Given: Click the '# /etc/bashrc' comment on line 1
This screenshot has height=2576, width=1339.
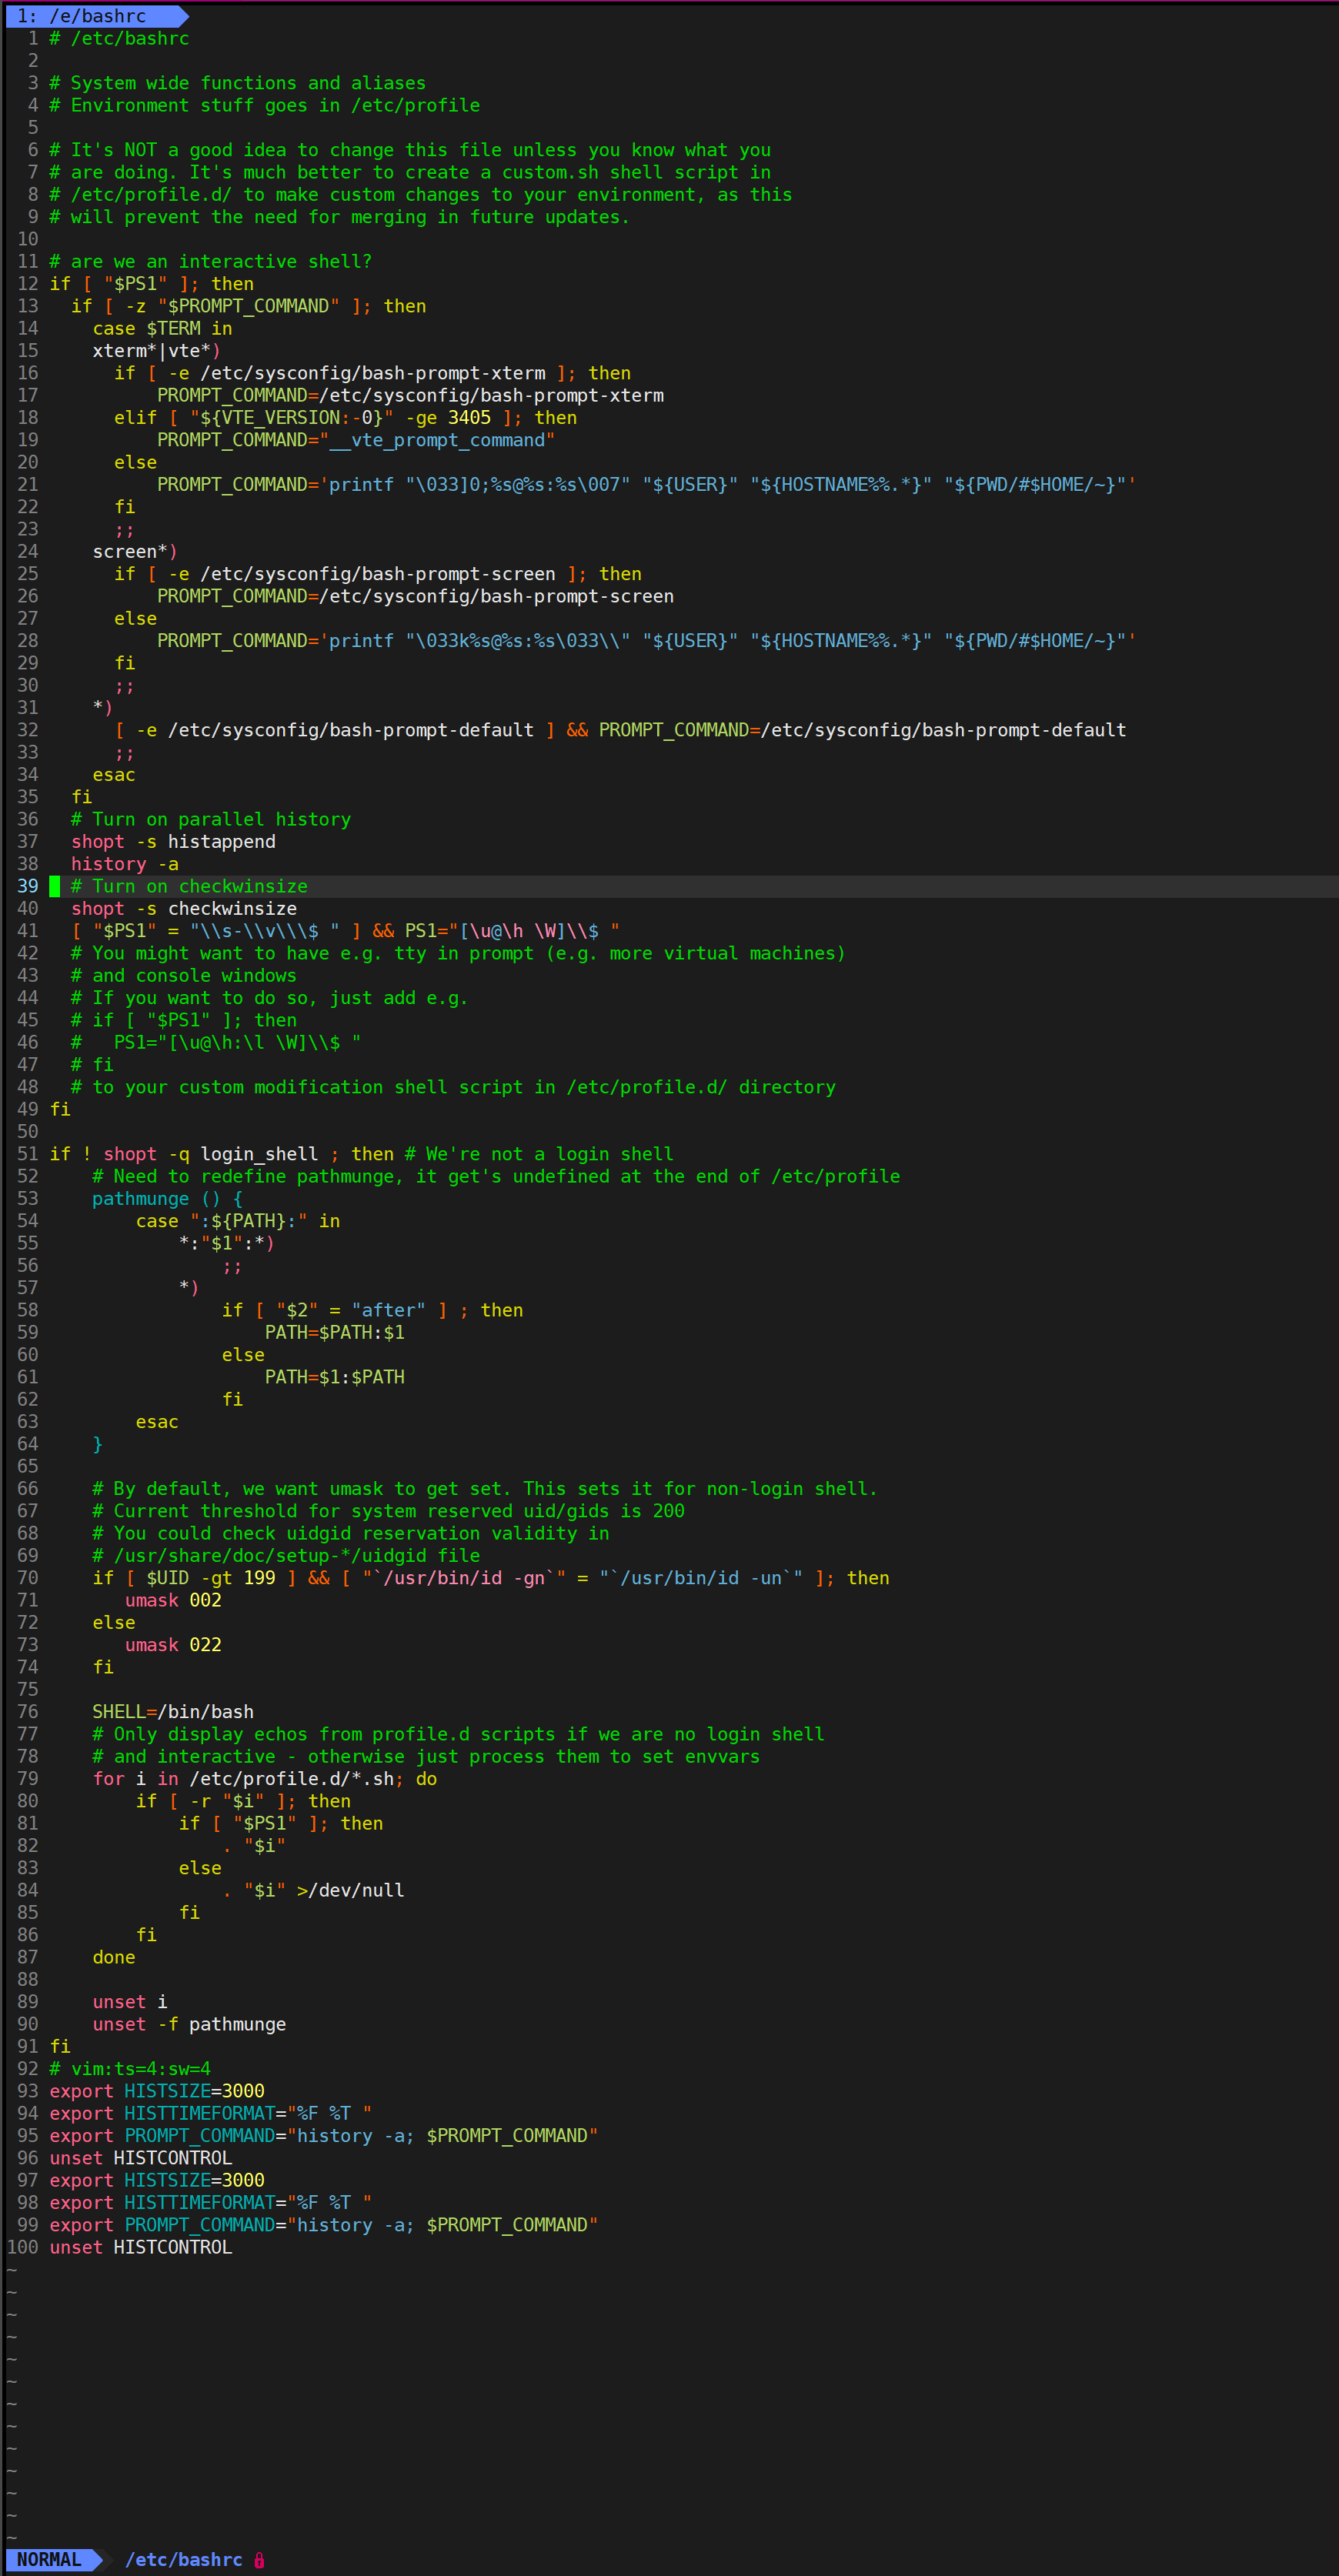Looking at the screenshot, I should (x=119, y=38).
